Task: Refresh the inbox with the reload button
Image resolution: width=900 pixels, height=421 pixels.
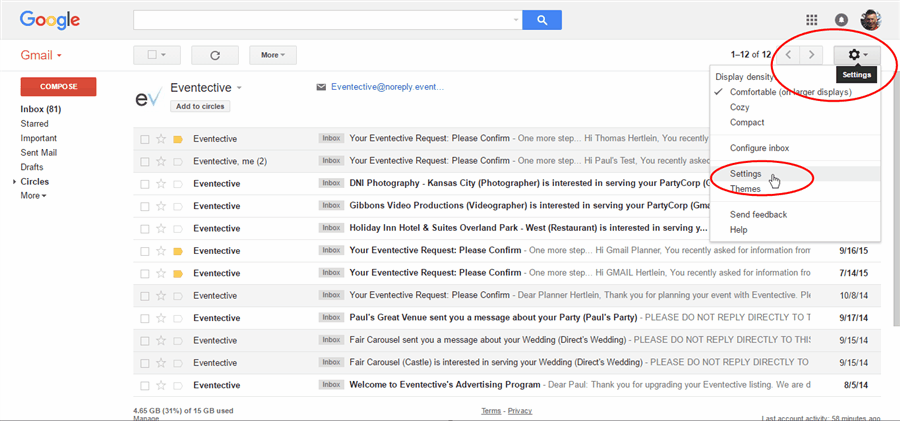Action: (215, 55)
